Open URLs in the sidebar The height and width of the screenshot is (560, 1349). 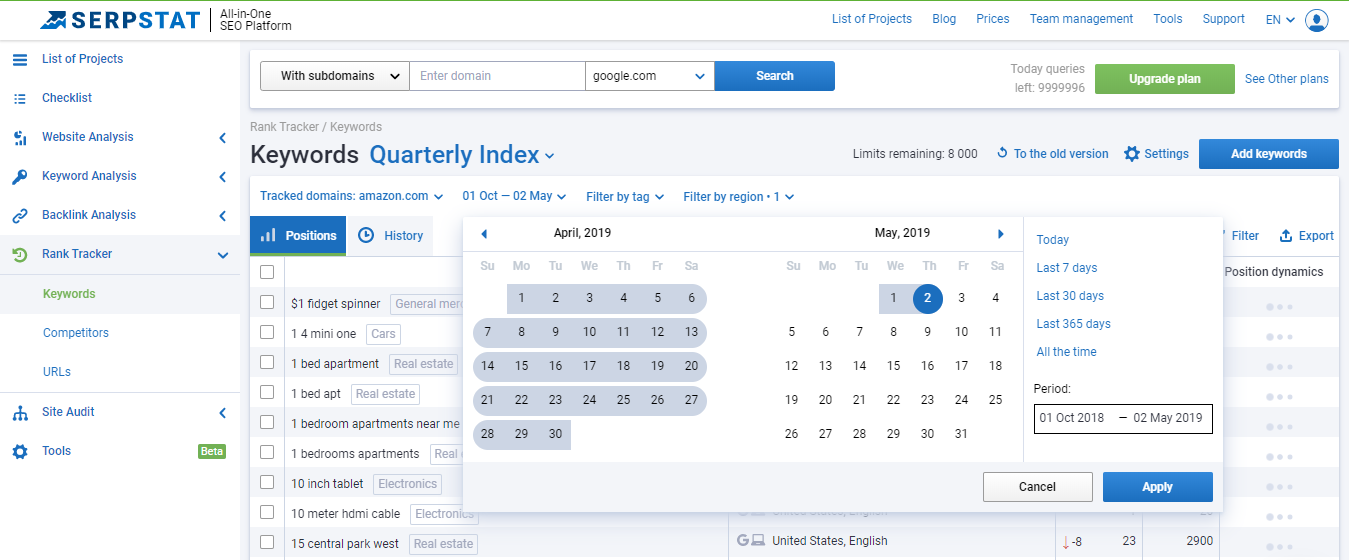pos(57,372)
